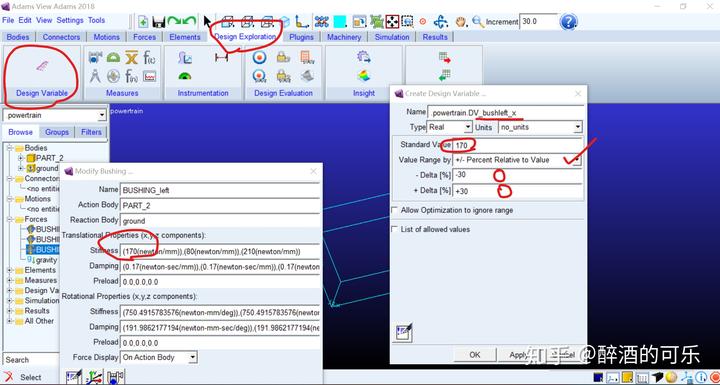Click the green protractor angle measure icon
Screen dimensions: 720x385
click(x=113, y=57)
